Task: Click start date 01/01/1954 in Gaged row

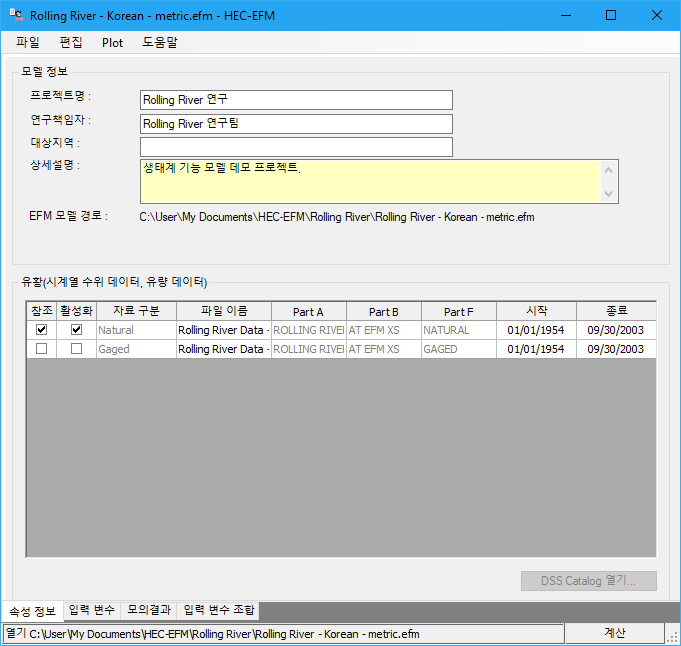Action: 536,349
